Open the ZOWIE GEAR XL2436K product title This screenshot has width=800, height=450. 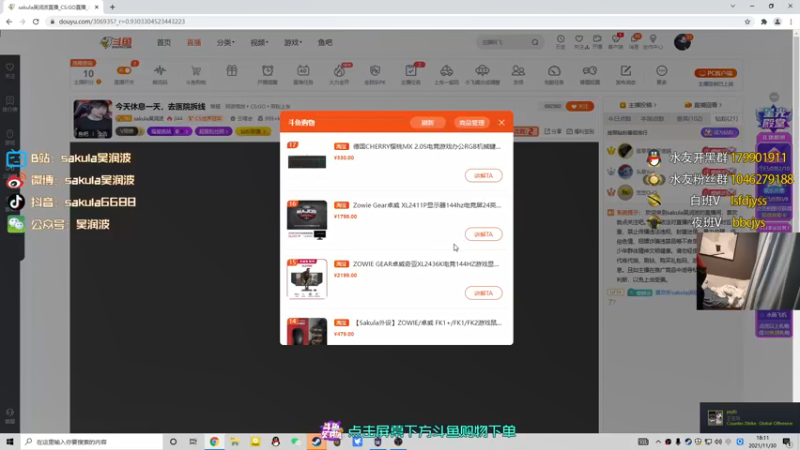[426, 264]
